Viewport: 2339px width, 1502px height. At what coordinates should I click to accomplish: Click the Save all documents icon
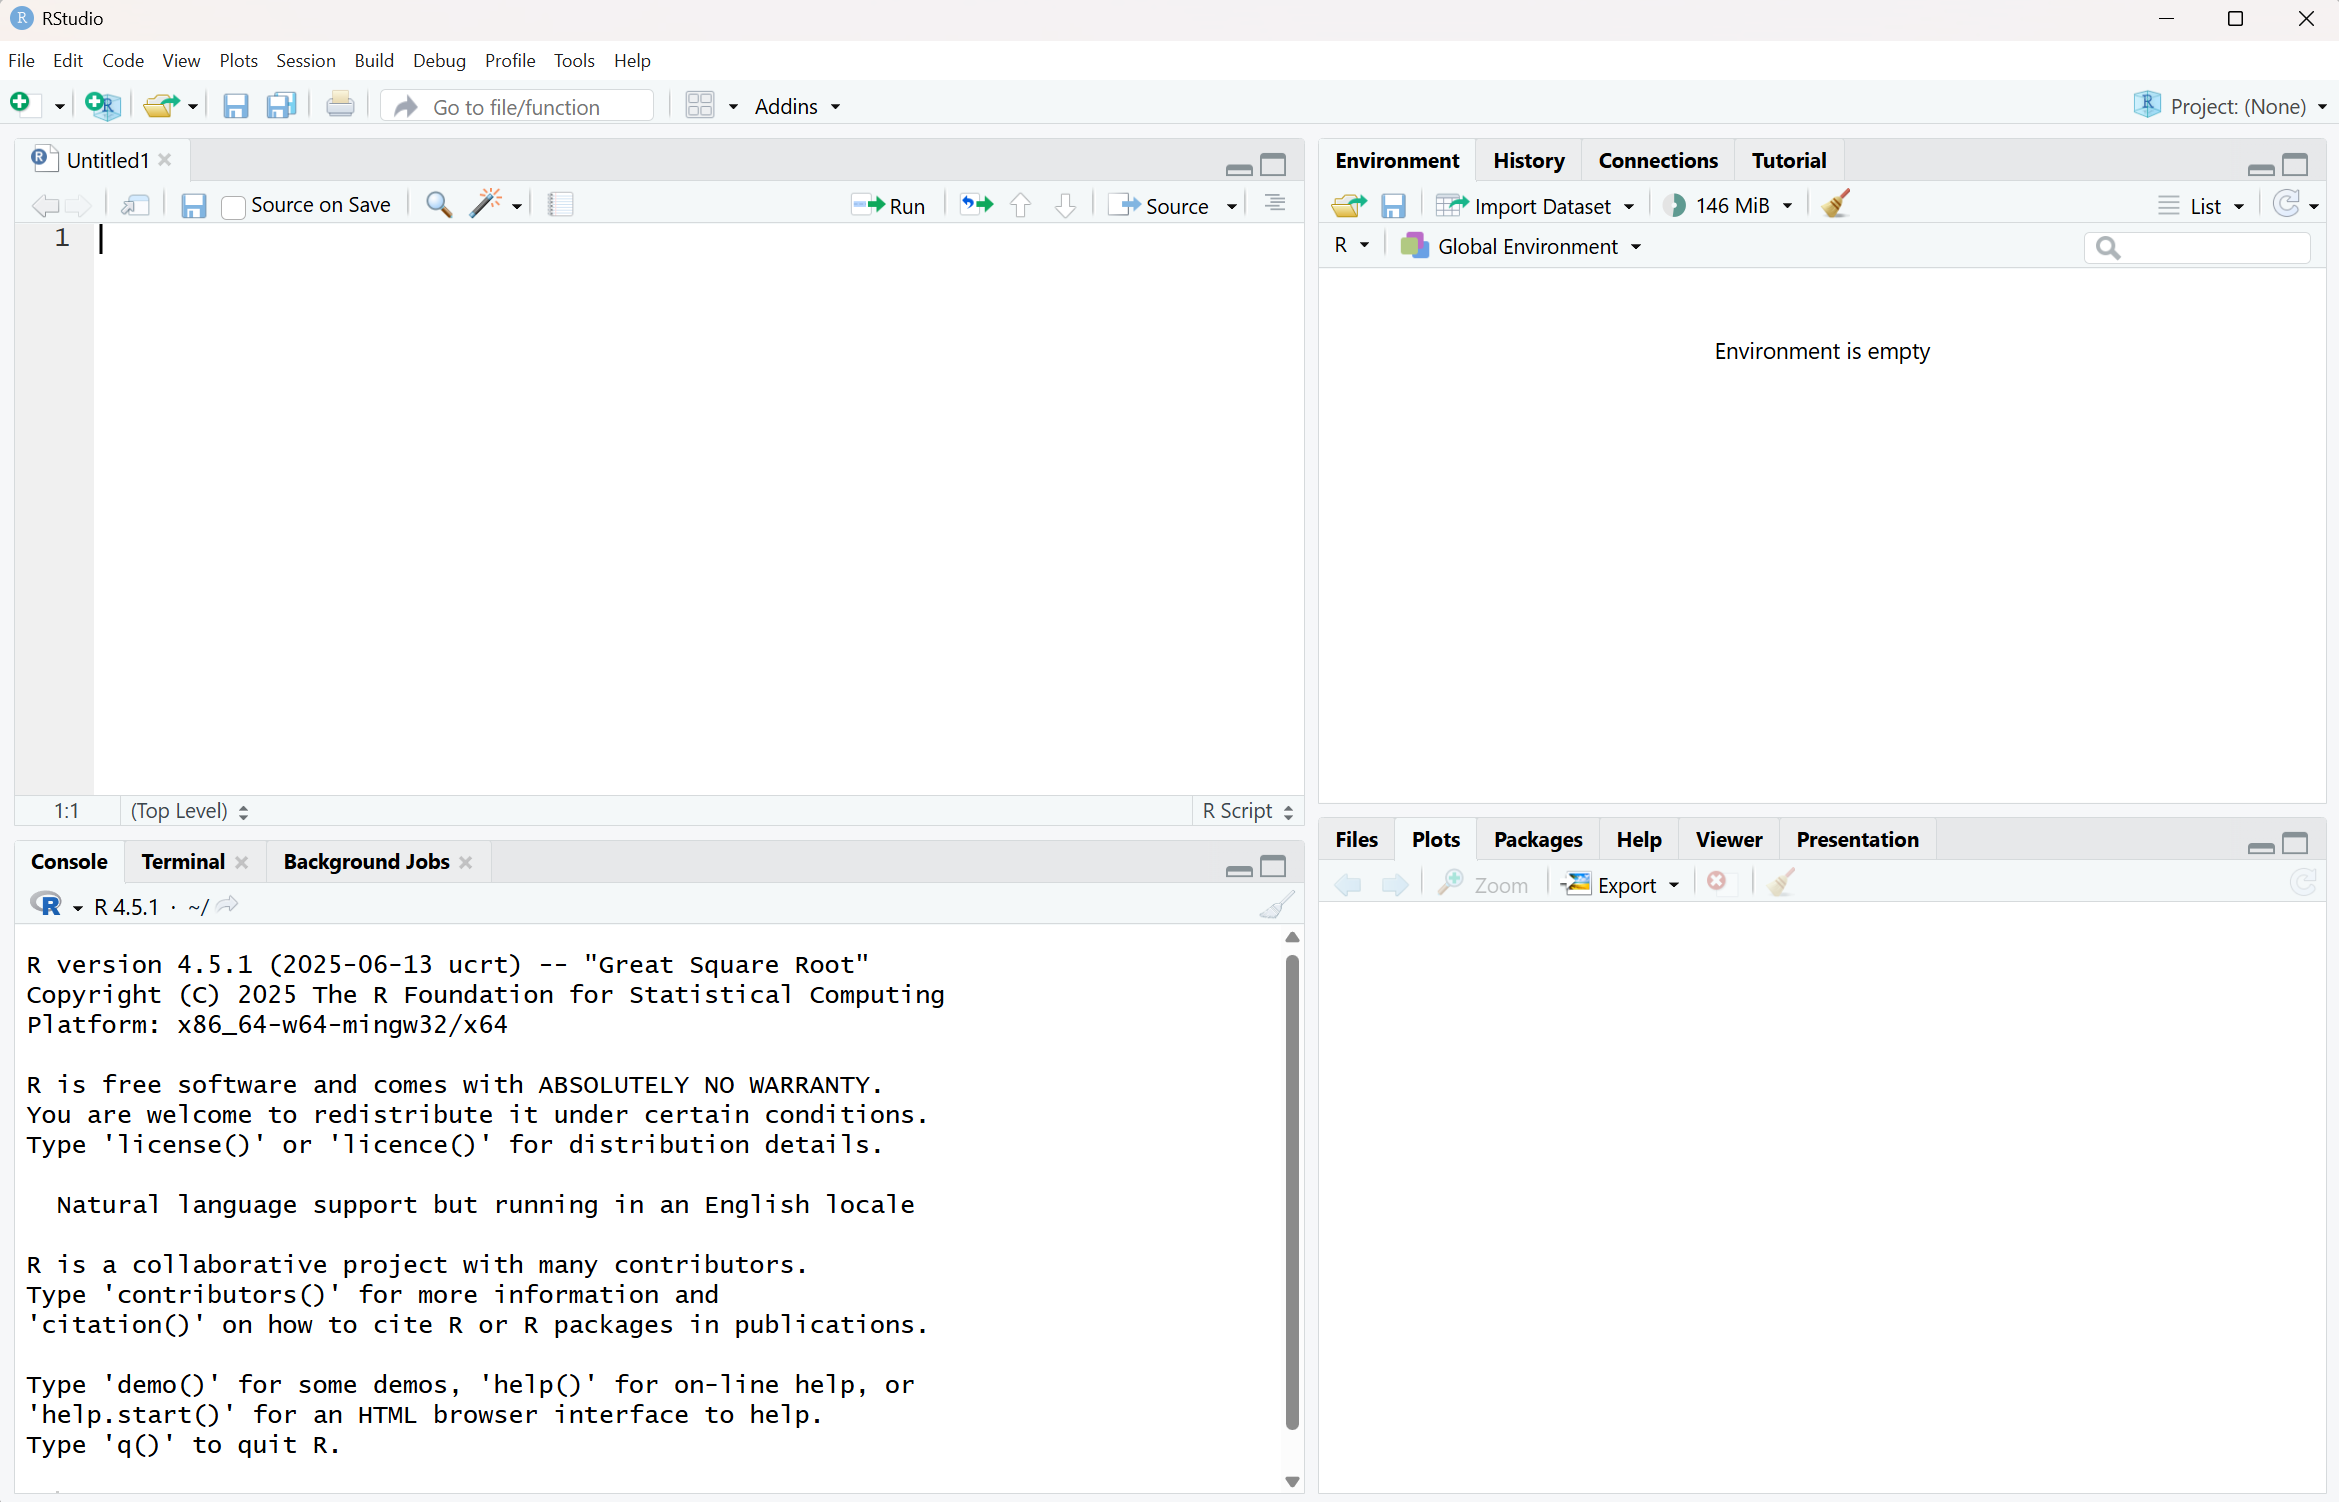[281, 106]
